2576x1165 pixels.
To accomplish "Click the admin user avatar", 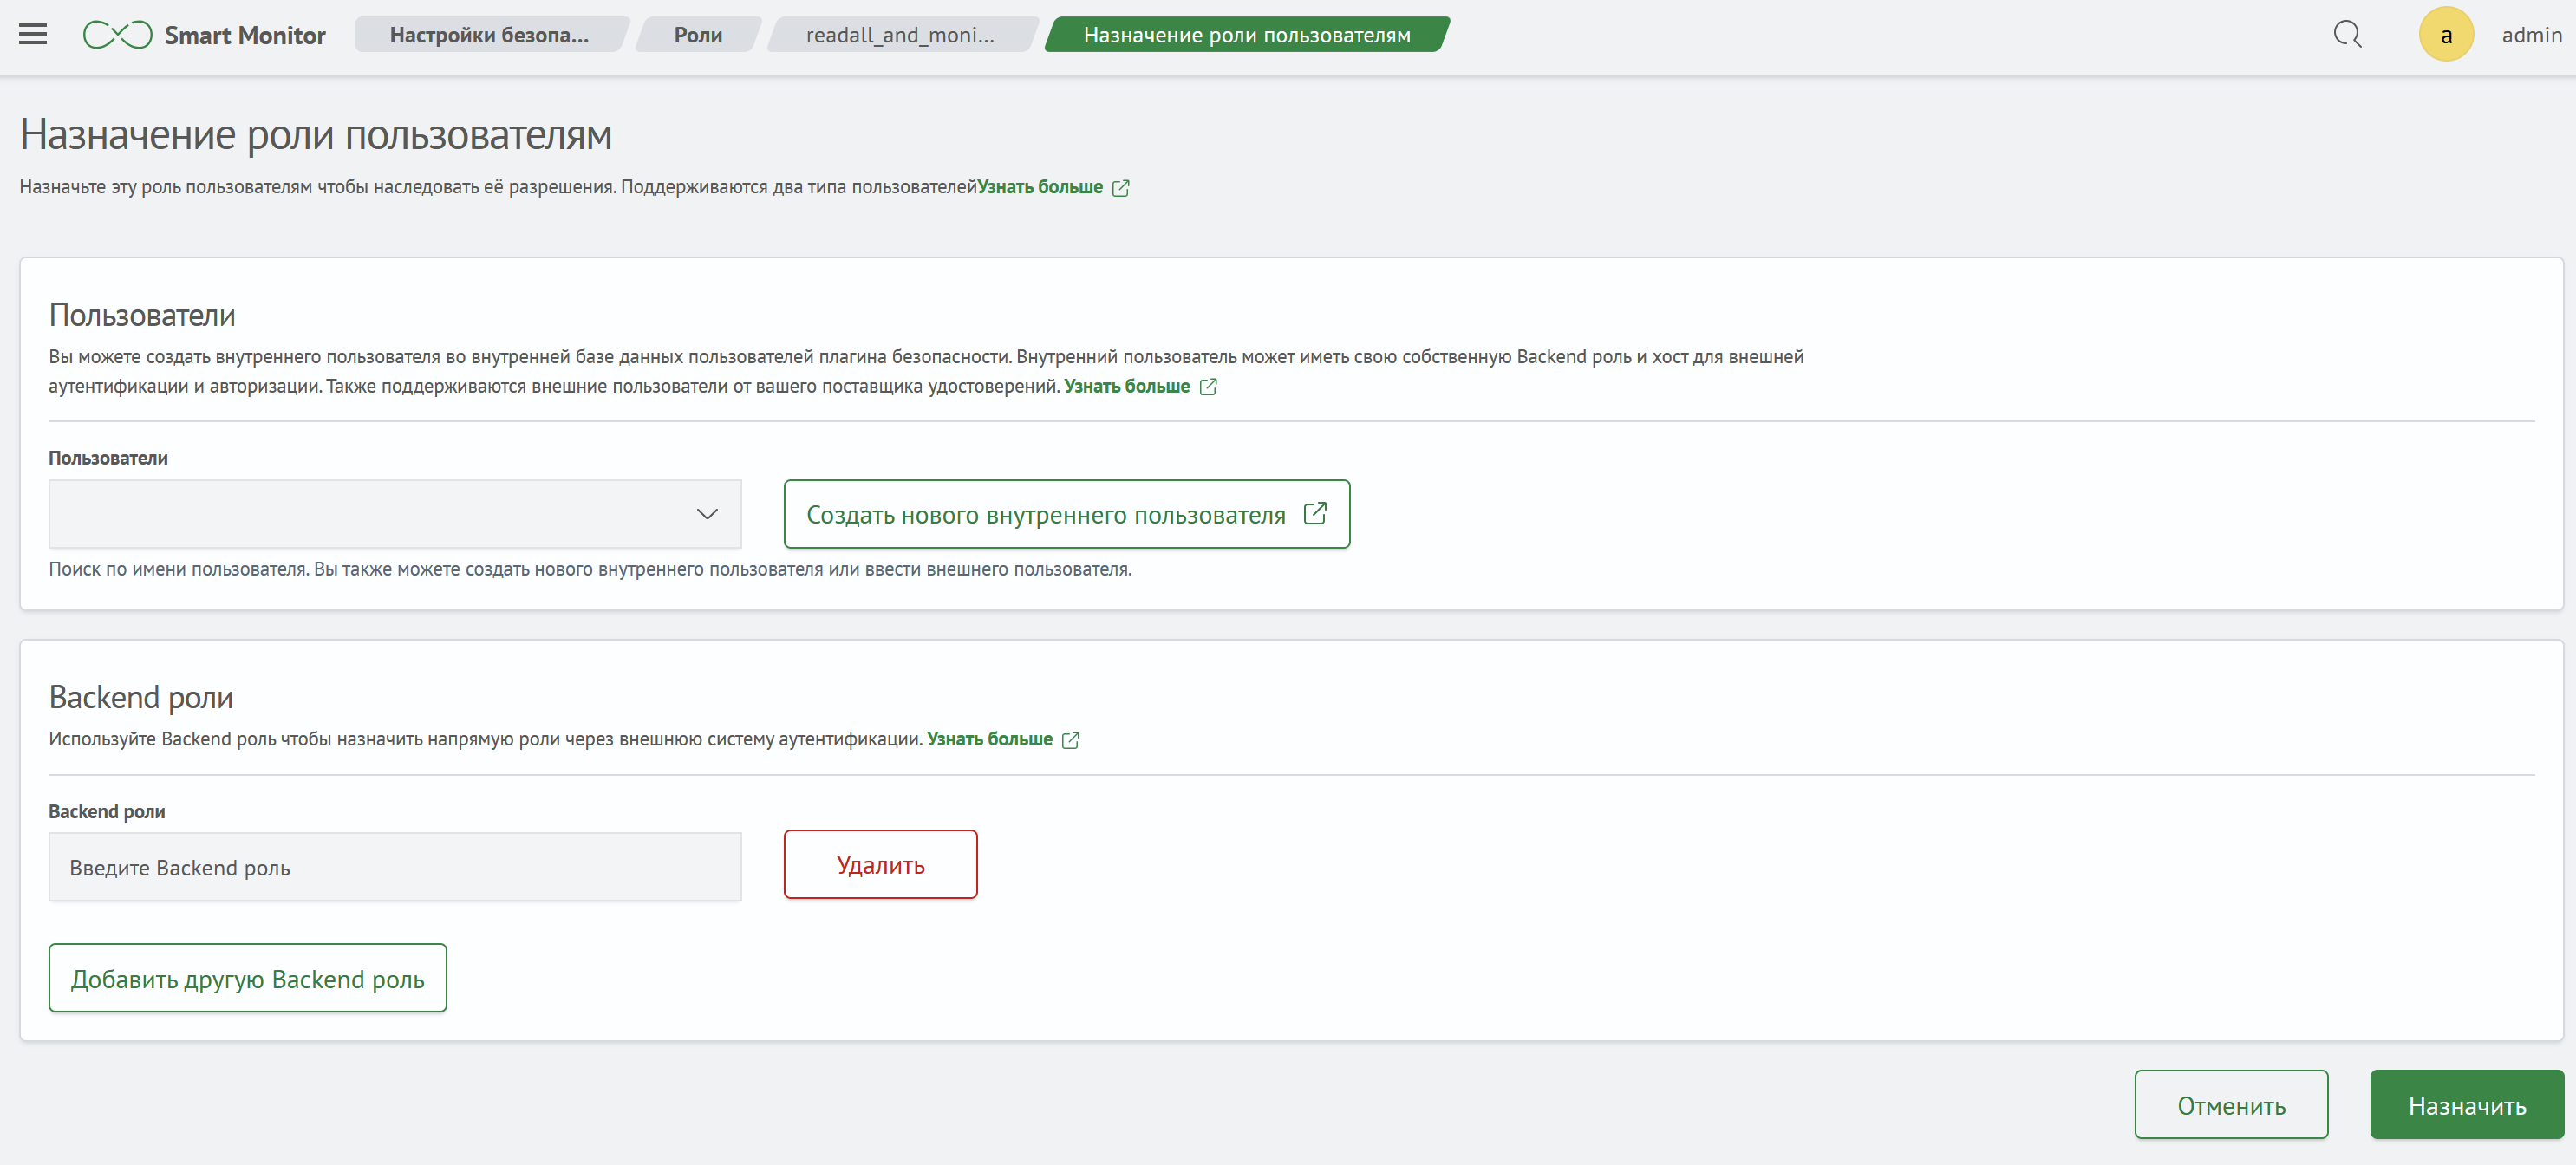I will point(2445,35).
